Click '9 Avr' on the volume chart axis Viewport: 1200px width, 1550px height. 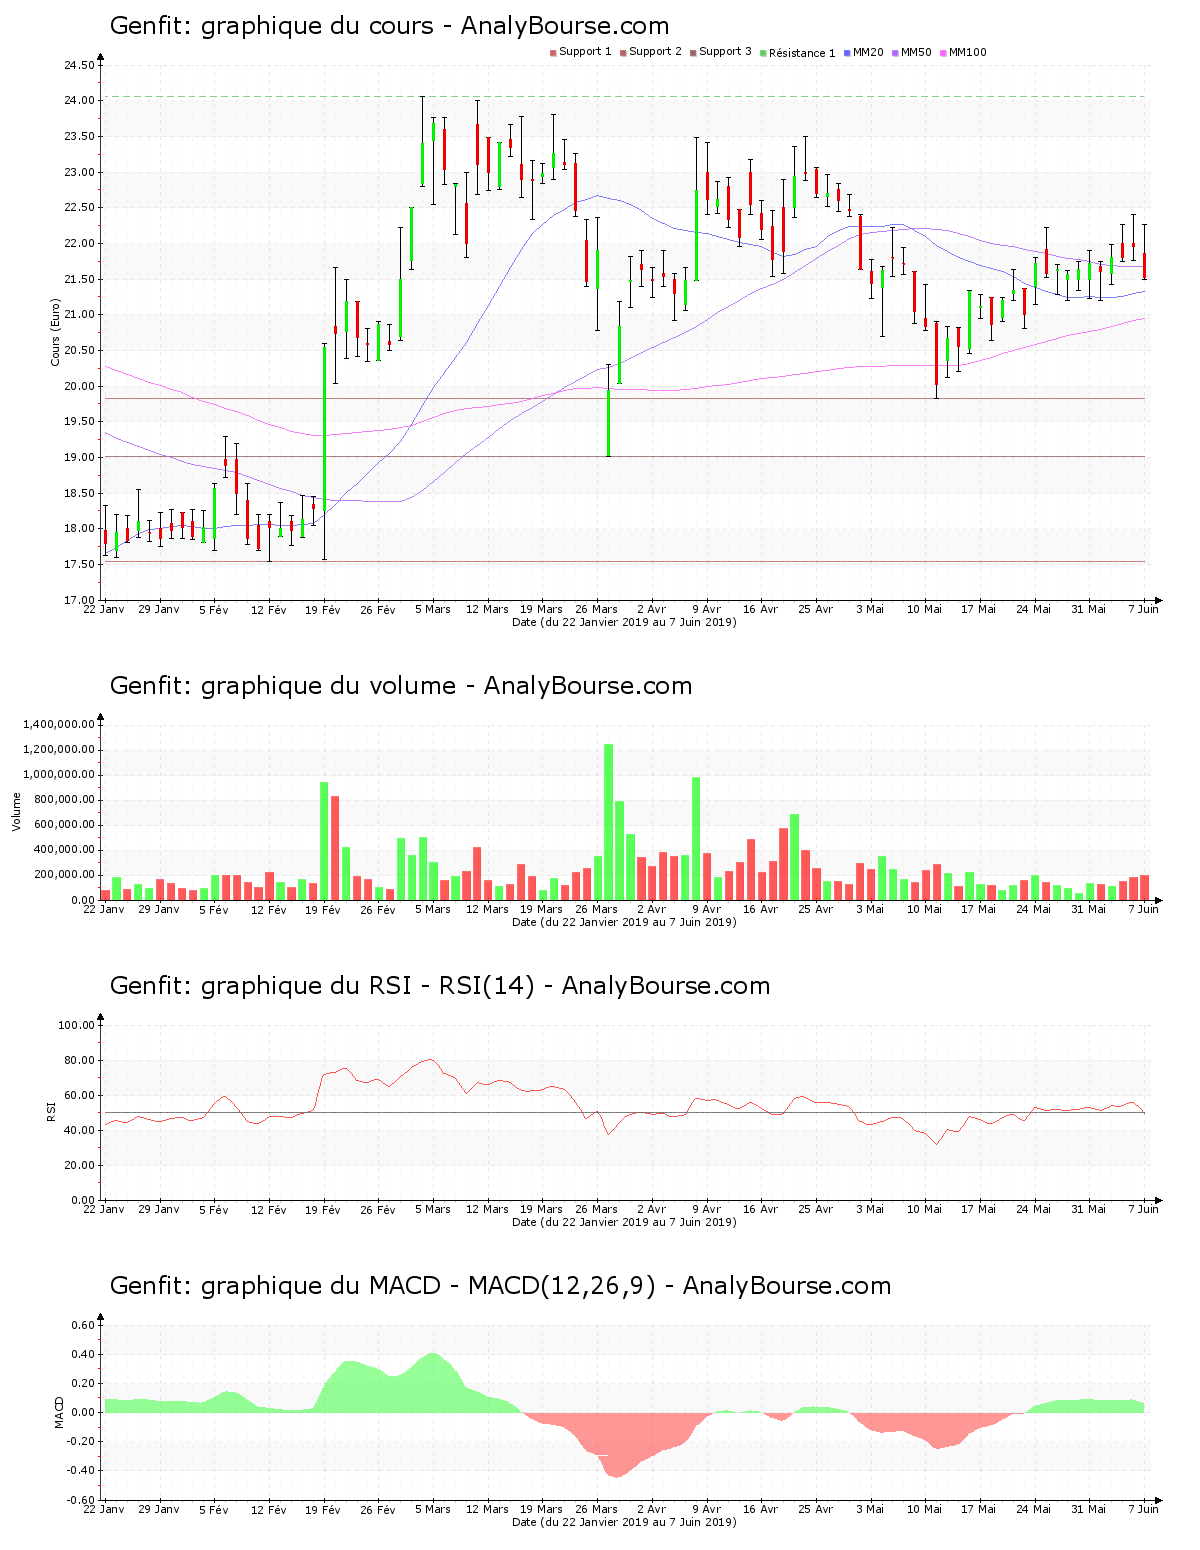tap(707, 909)
